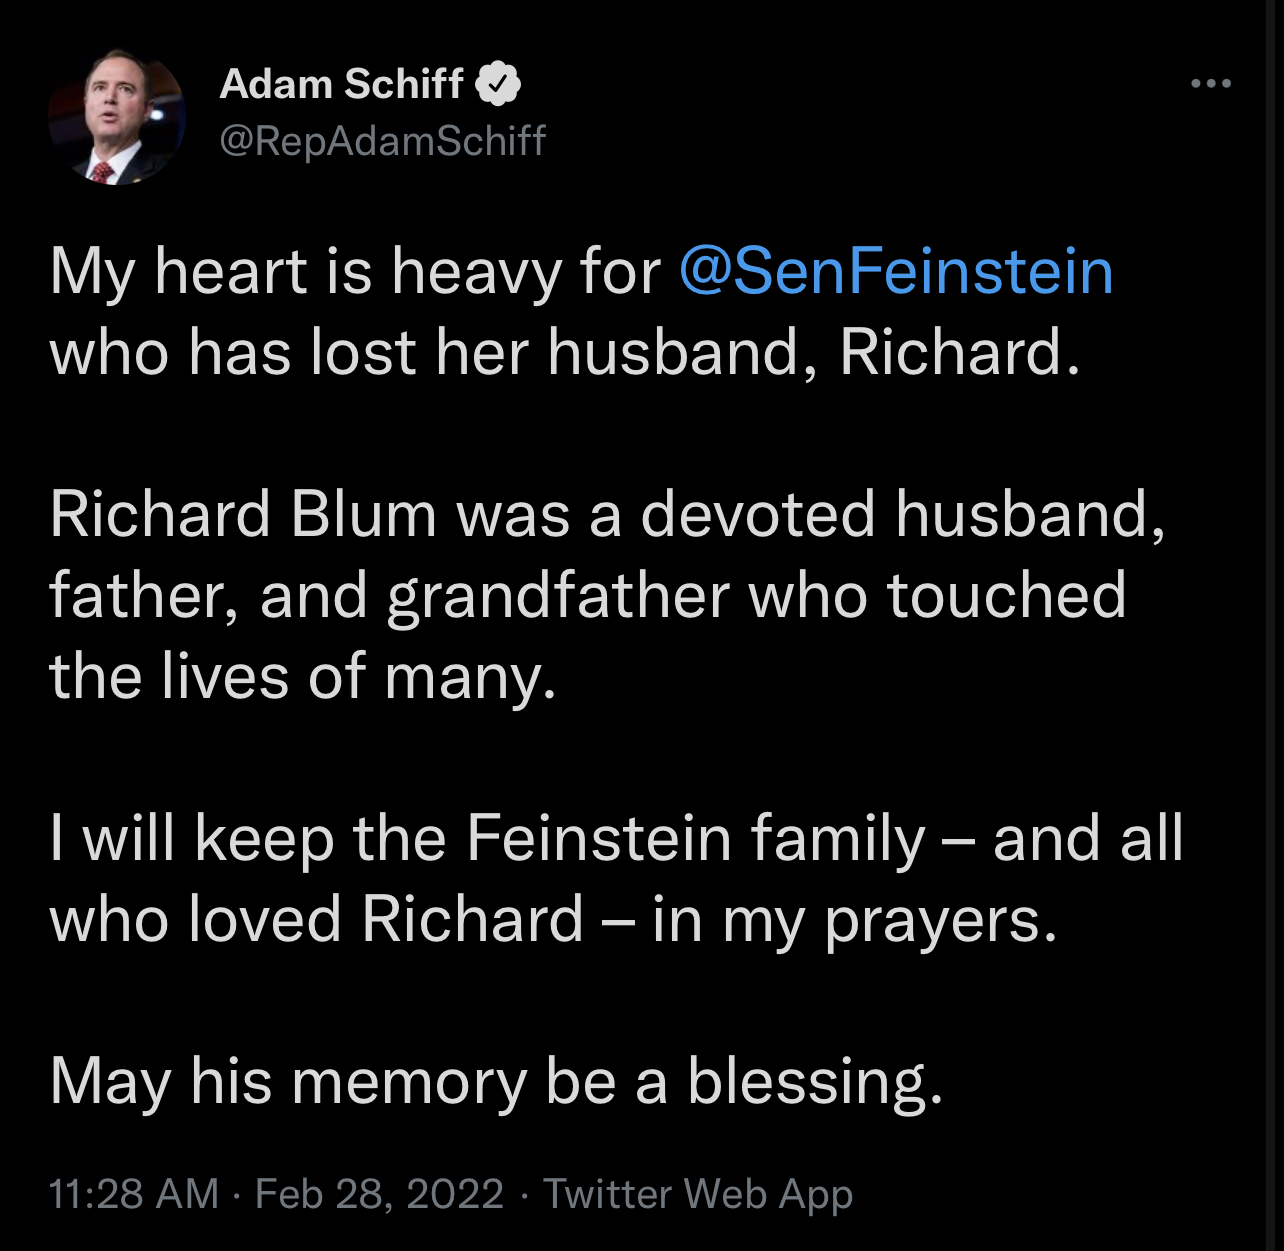Click the "May his memory be a blessing" line
The image size is (1284, 1251).
pyautogui.click(x=496, y=1082)
